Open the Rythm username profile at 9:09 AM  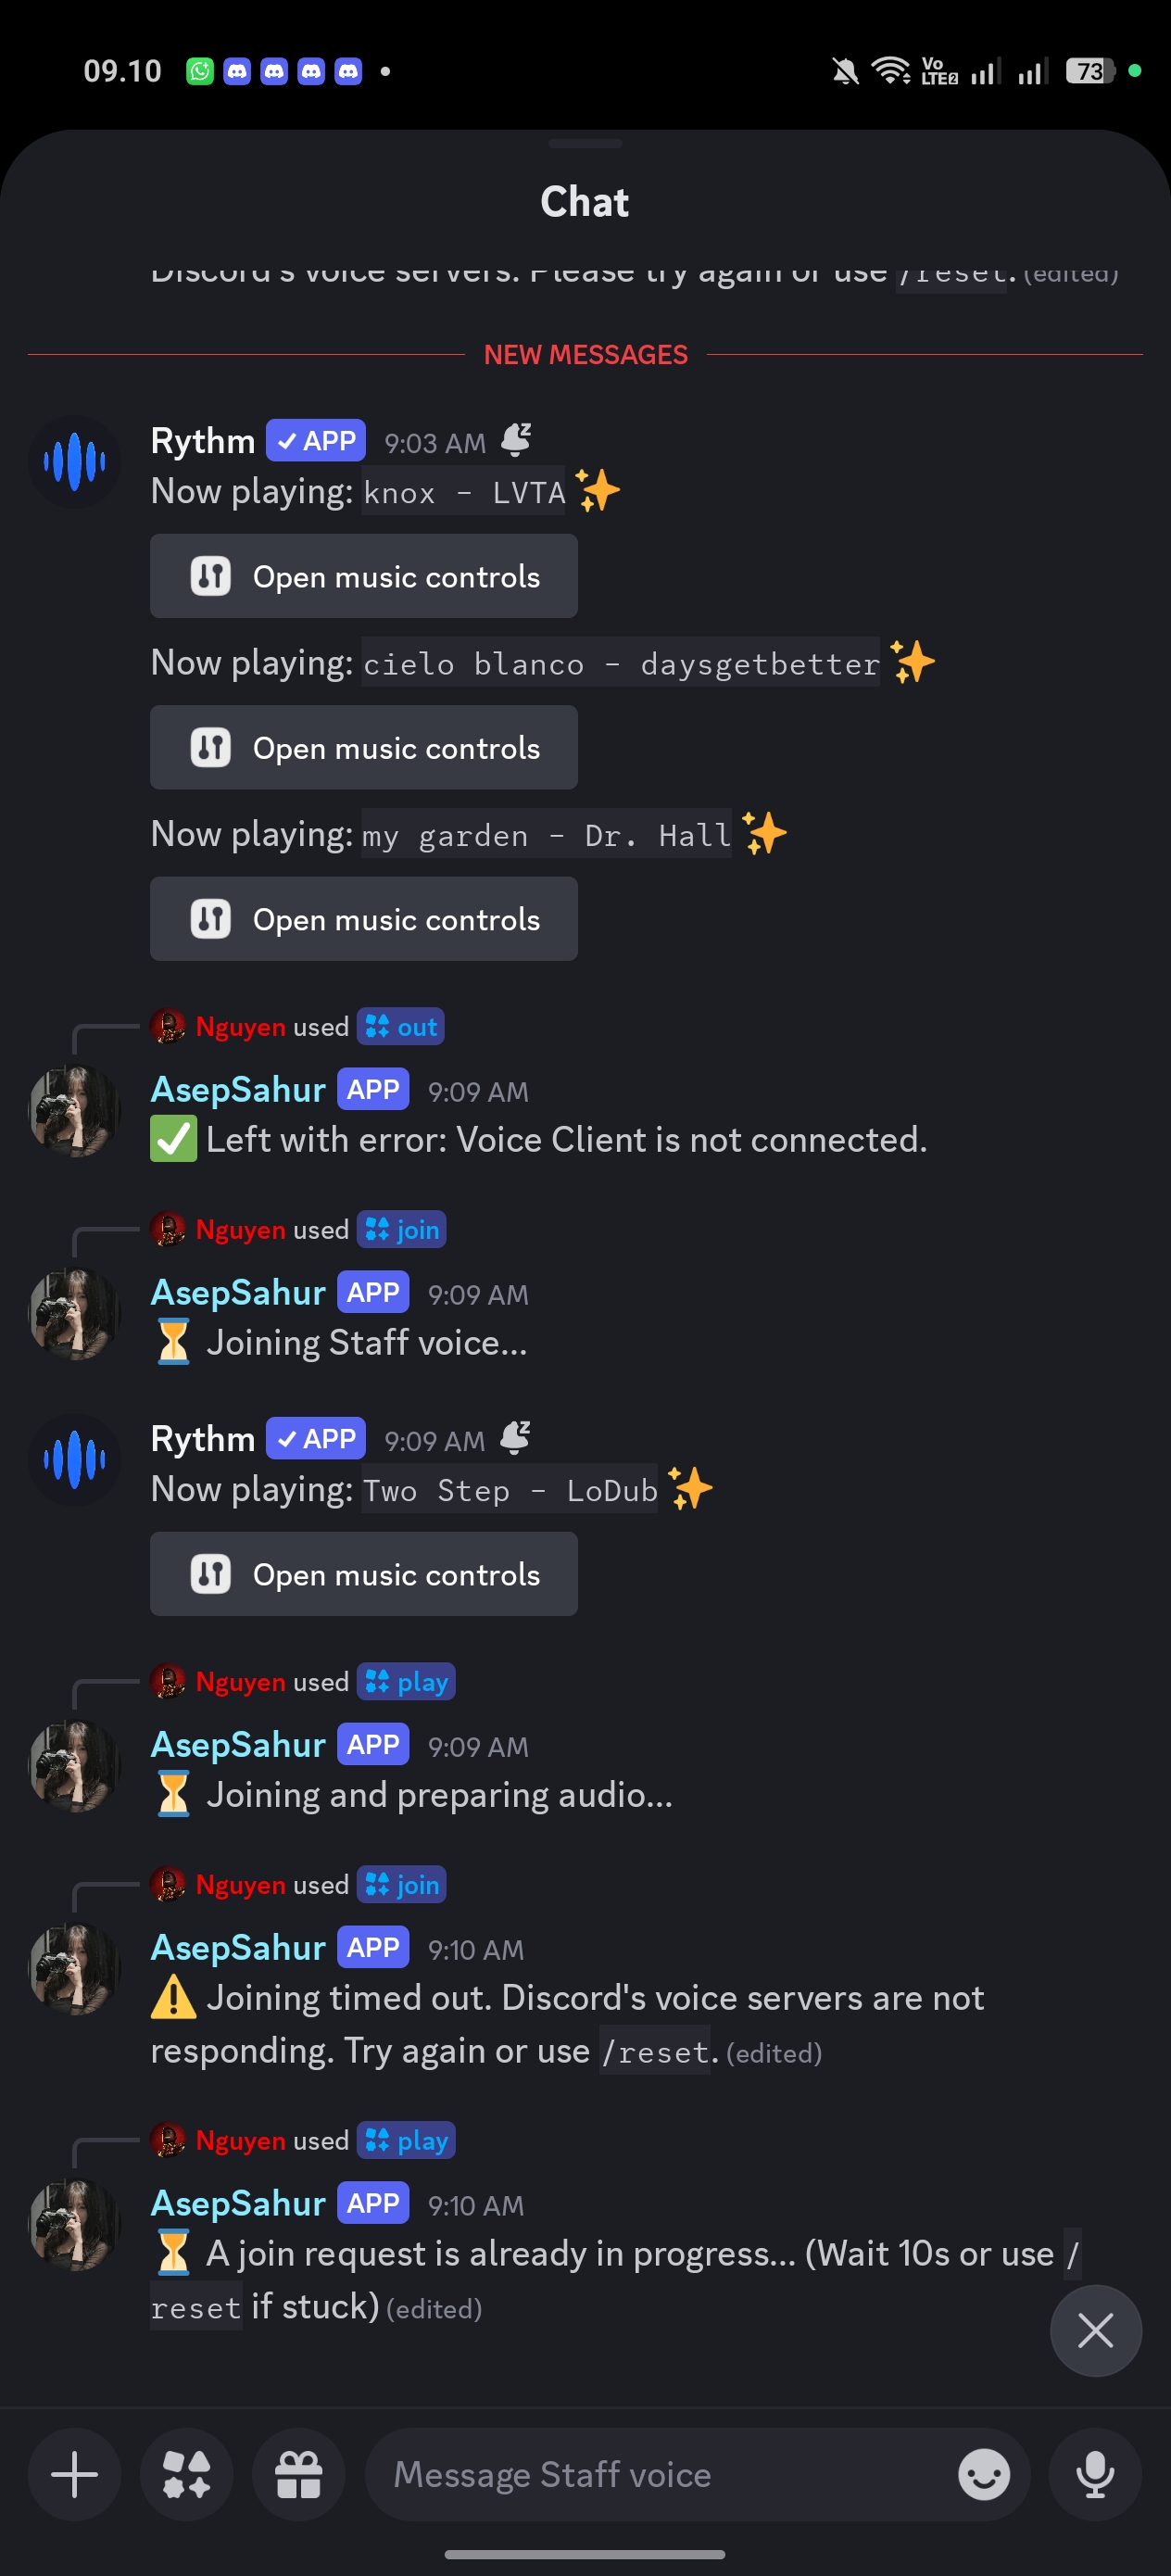click(203, 1439)
